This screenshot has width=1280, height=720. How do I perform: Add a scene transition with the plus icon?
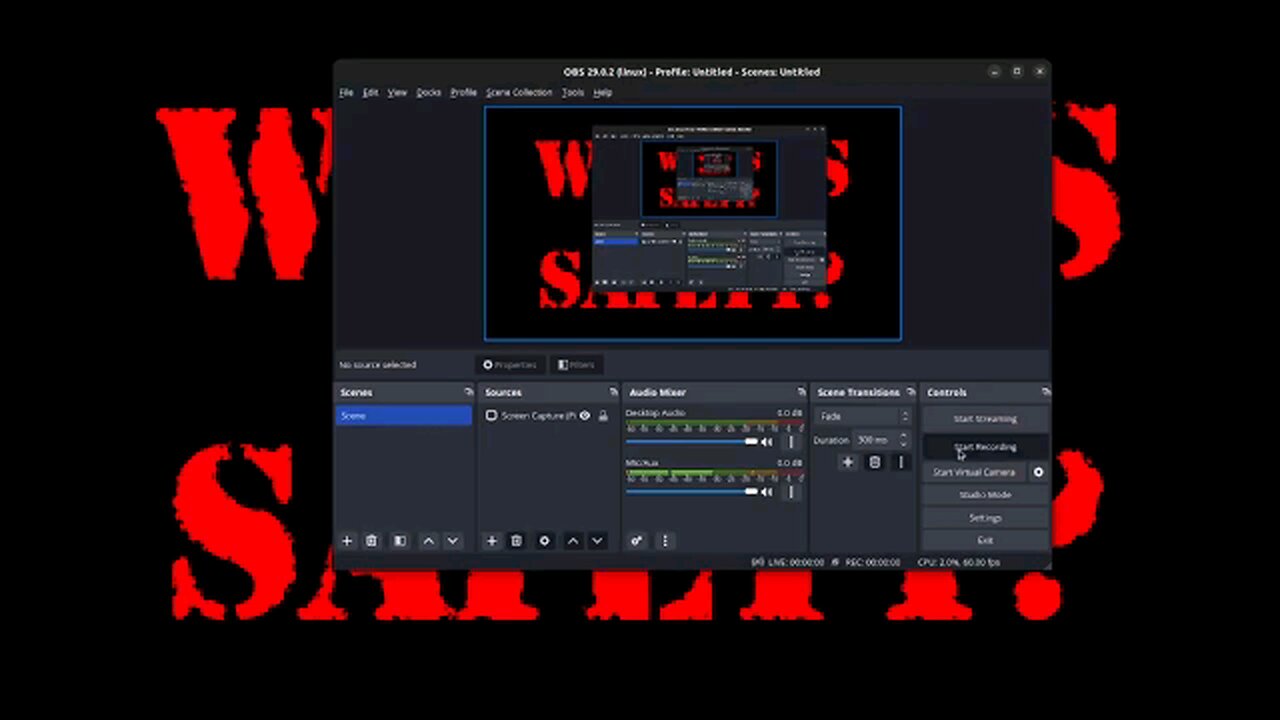[x=848, y=462]
